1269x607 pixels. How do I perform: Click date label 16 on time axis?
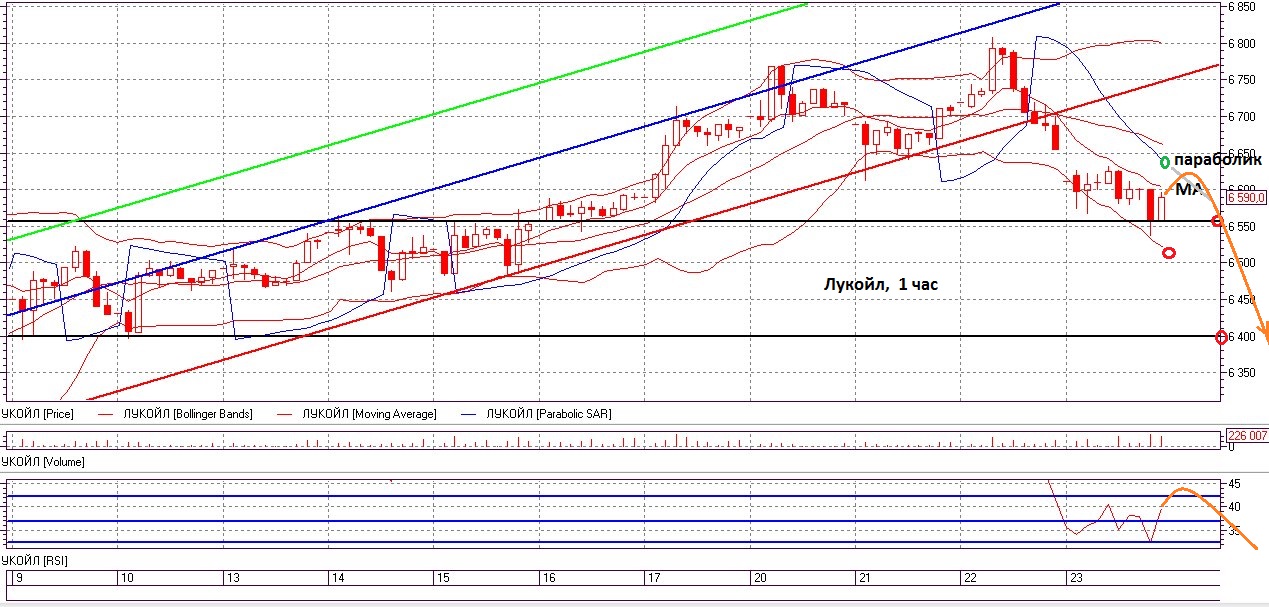tap(547, 578)
